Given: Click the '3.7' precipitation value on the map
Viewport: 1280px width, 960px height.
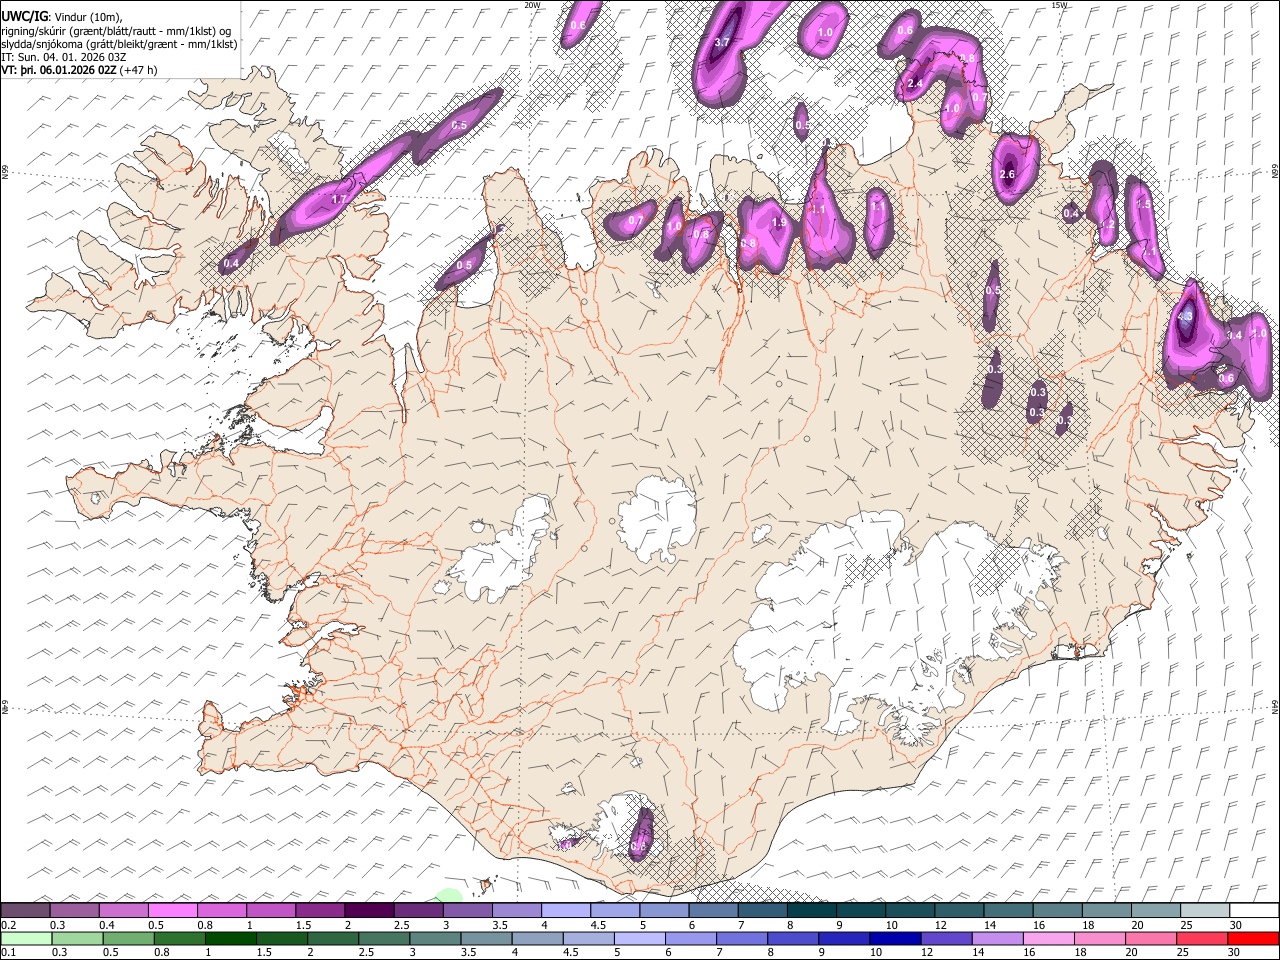Looking at the screenshot, I should point(723,42).
